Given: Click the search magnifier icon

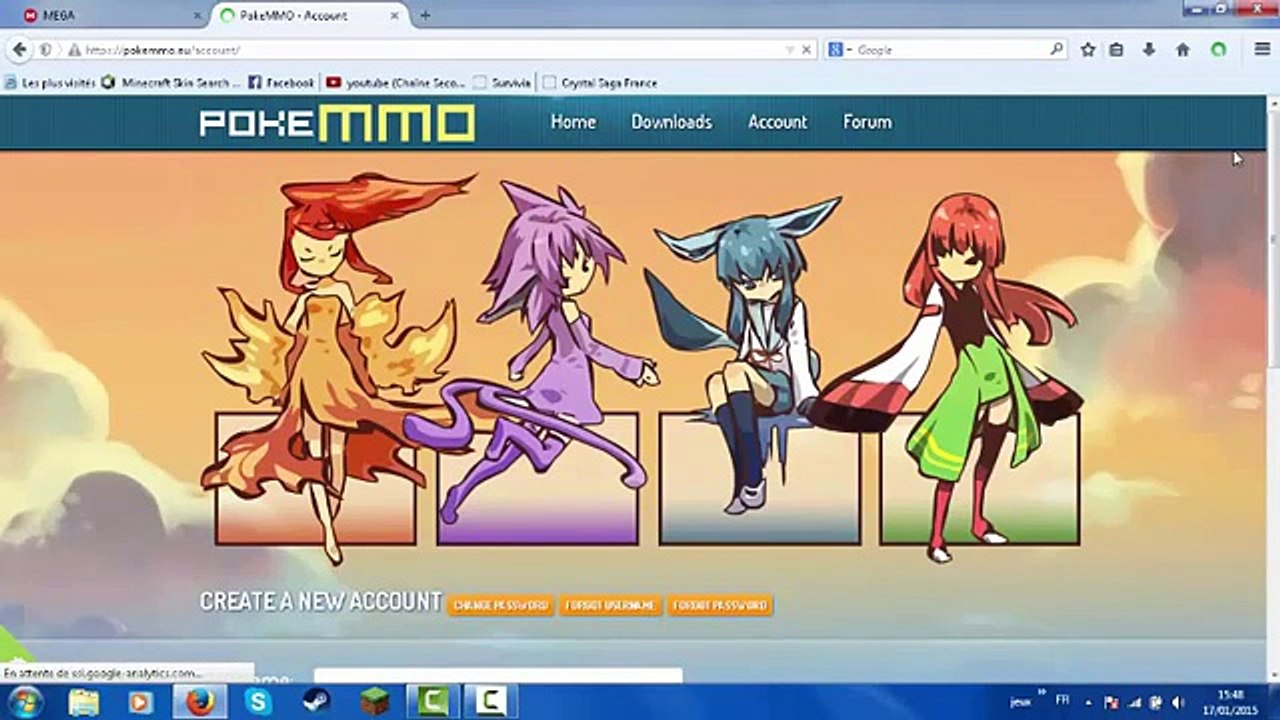Looking at the screenshot, I should tap(1056, 49).
